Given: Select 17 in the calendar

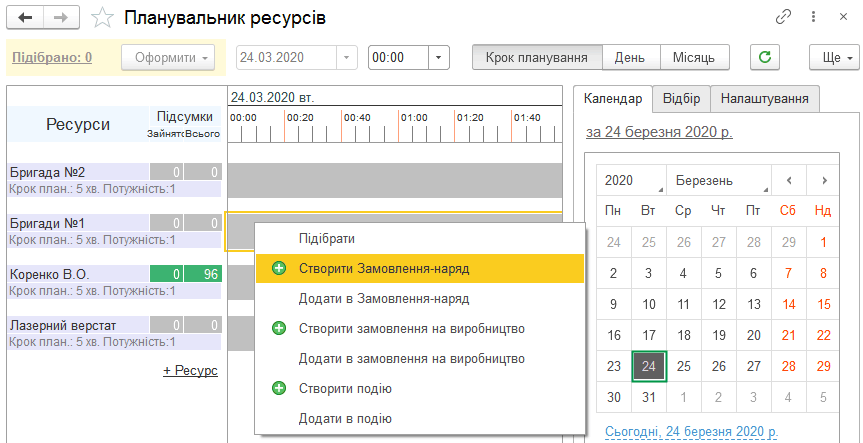Looking at the screenshot, I should point(649,335).
